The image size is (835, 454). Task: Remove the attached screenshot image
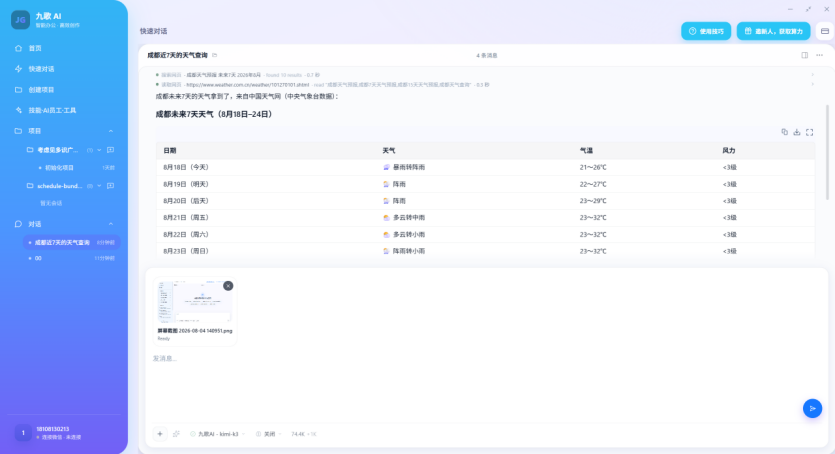coord(228,286)
